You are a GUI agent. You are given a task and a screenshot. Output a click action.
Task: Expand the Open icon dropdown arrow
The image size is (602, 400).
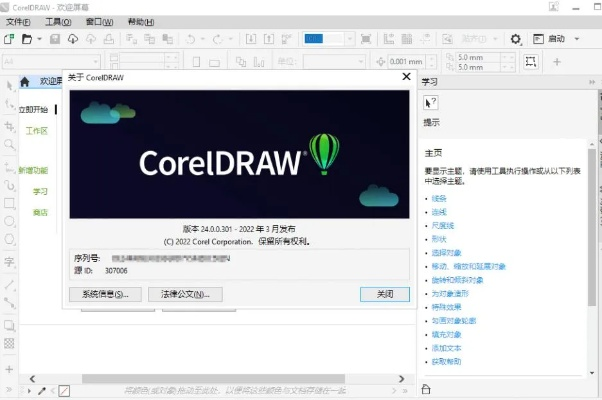[x=39, y=39]
